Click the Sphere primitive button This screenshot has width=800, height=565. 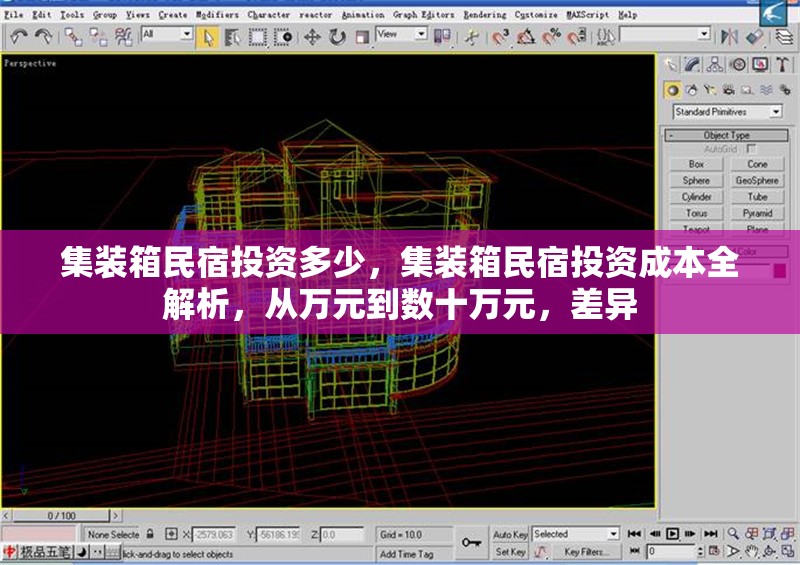click(x=696, y=180)
